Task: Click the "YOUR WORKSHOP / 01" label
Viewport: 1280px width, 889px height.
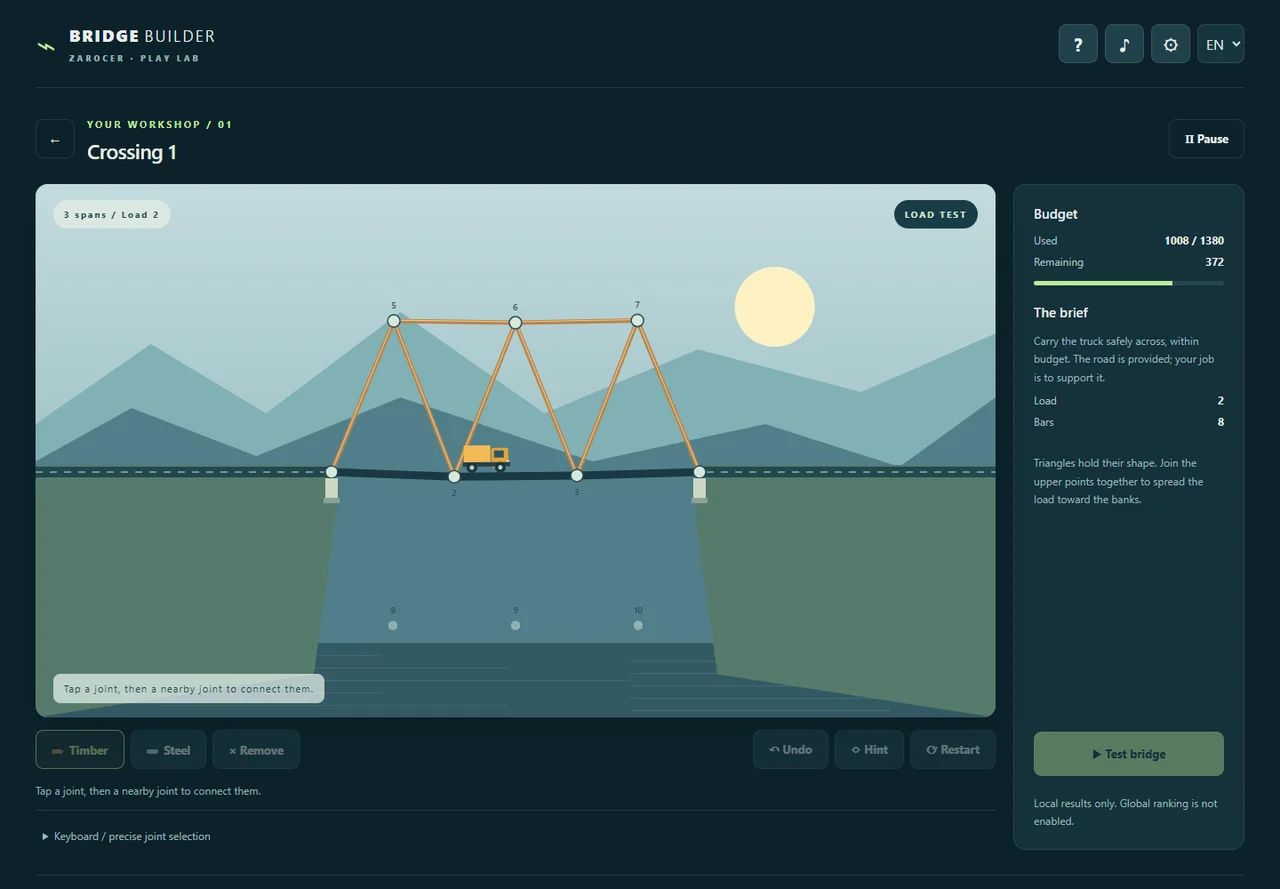Action: coord(160,125)
